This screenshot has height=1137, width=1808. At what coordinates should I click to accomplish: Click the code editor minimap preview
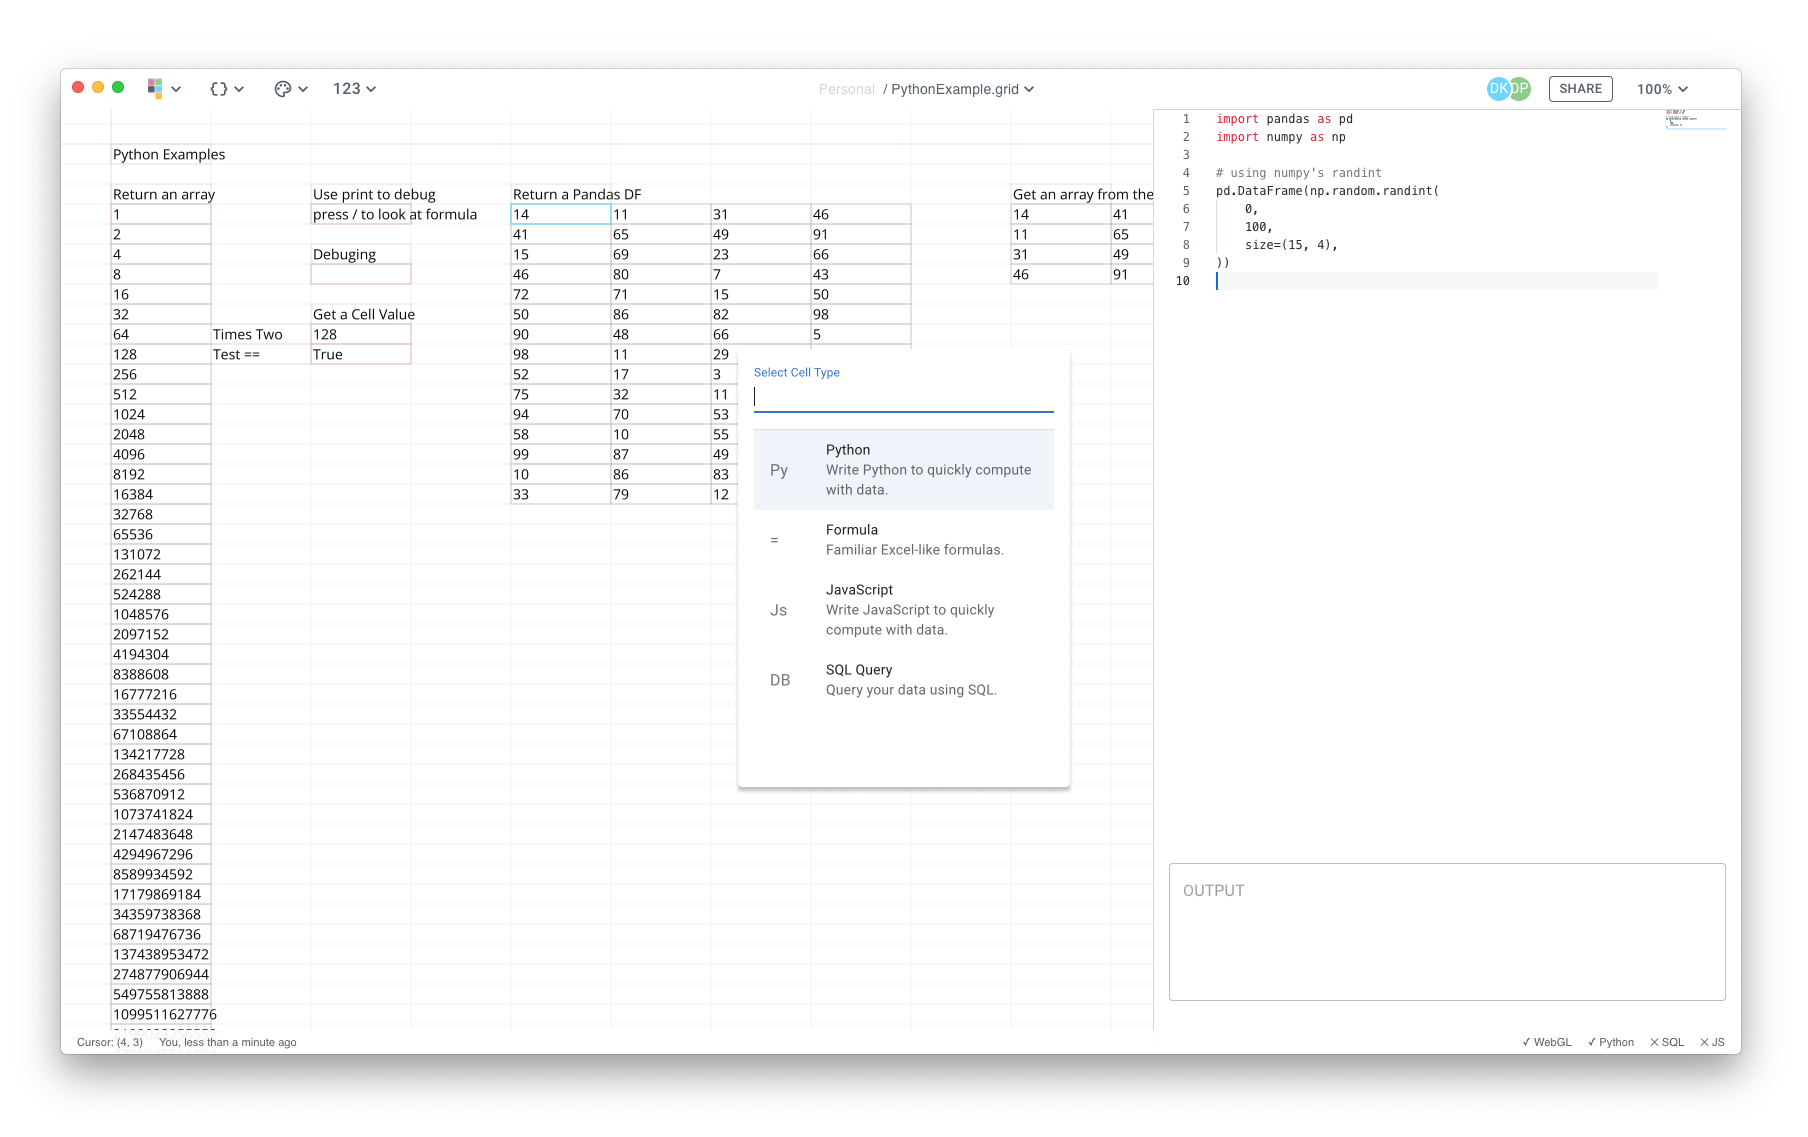pyautogui.click(x=1695, y=120)
